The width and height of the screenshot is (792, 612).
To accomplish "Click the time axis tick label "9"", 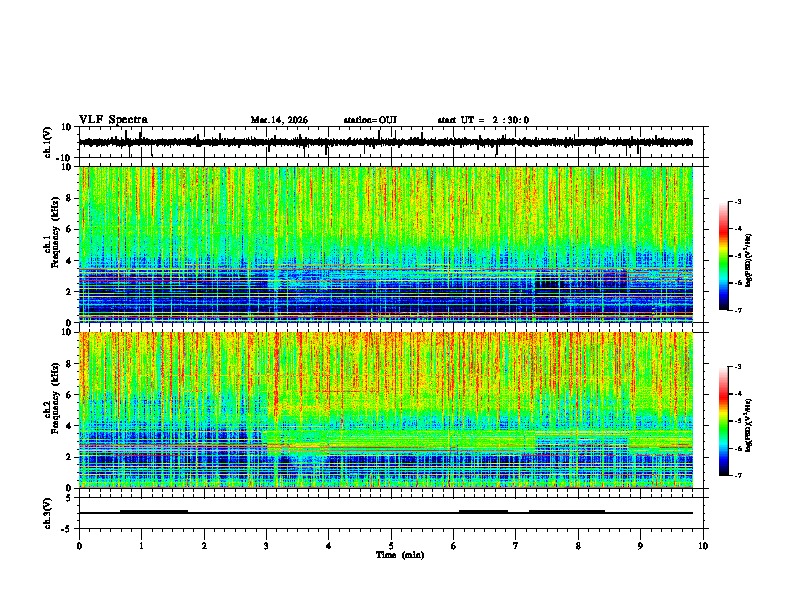I will (x=640, y=546).
